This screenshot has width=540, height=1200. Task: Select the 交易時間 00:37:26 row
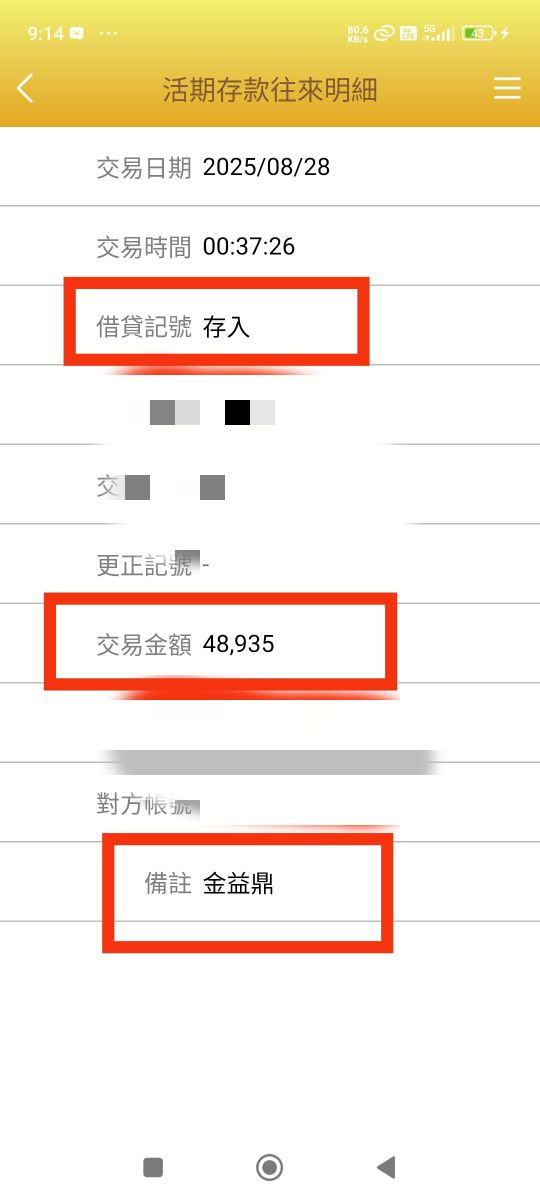tap(270, 246)
